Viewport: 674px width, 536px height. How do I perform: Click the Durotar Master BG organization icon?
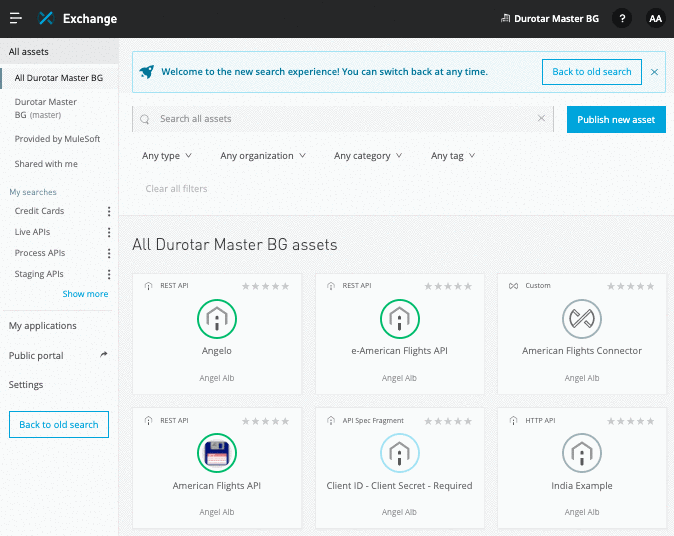(x=506, y=18)
